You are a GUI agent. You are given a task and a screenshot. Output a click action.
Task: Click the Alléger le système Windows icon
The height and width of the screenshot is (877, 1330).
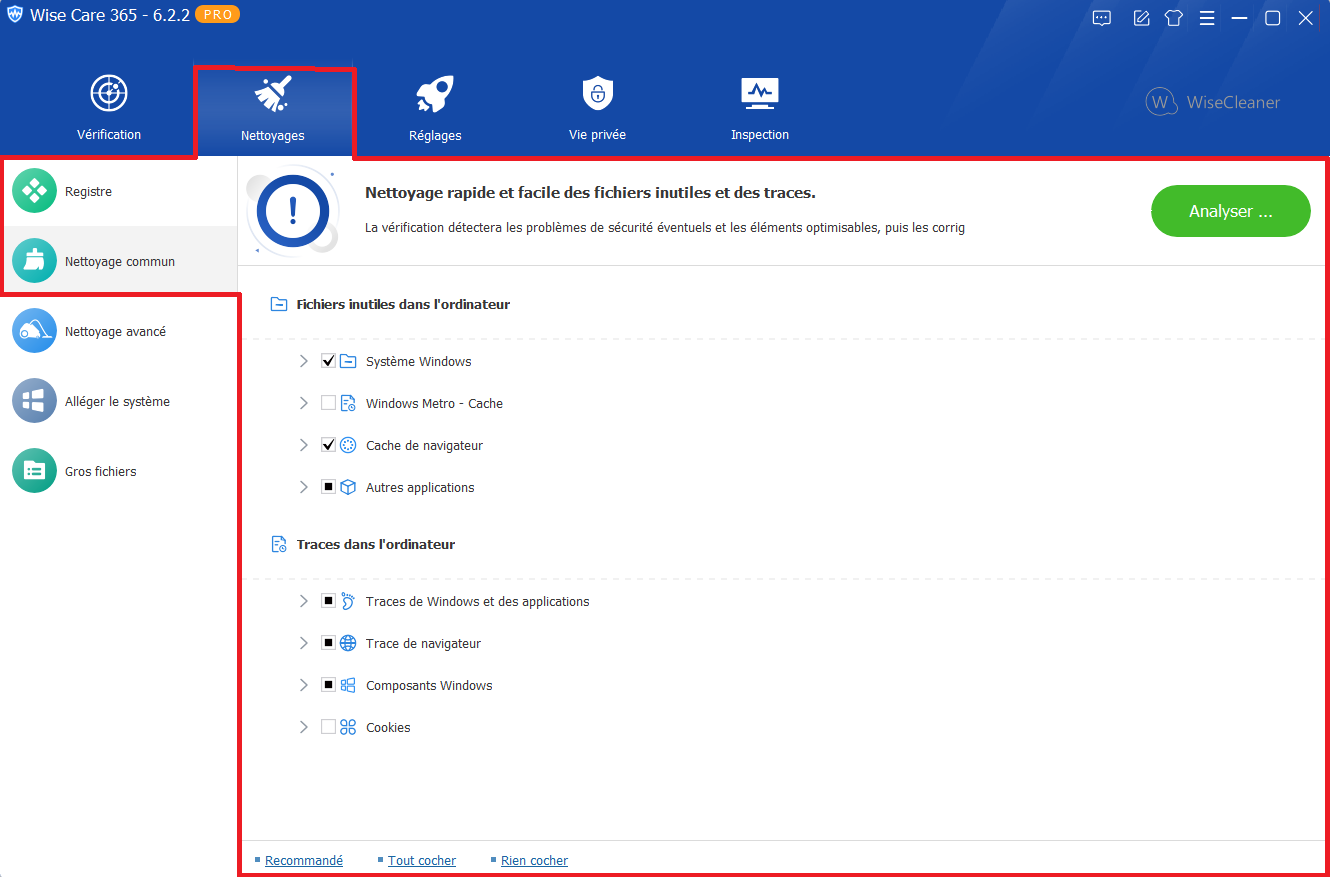[x=35, y=401]
